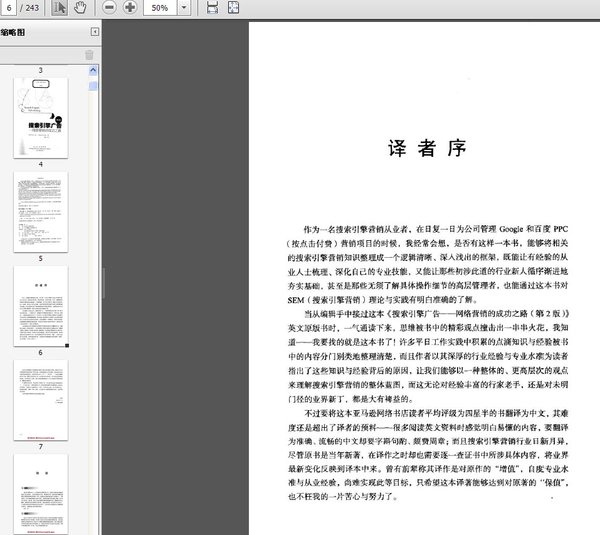The image size is (600, 535).
Task: Click thumbnail panel scroll up arrow
Action: click(93, 70)
